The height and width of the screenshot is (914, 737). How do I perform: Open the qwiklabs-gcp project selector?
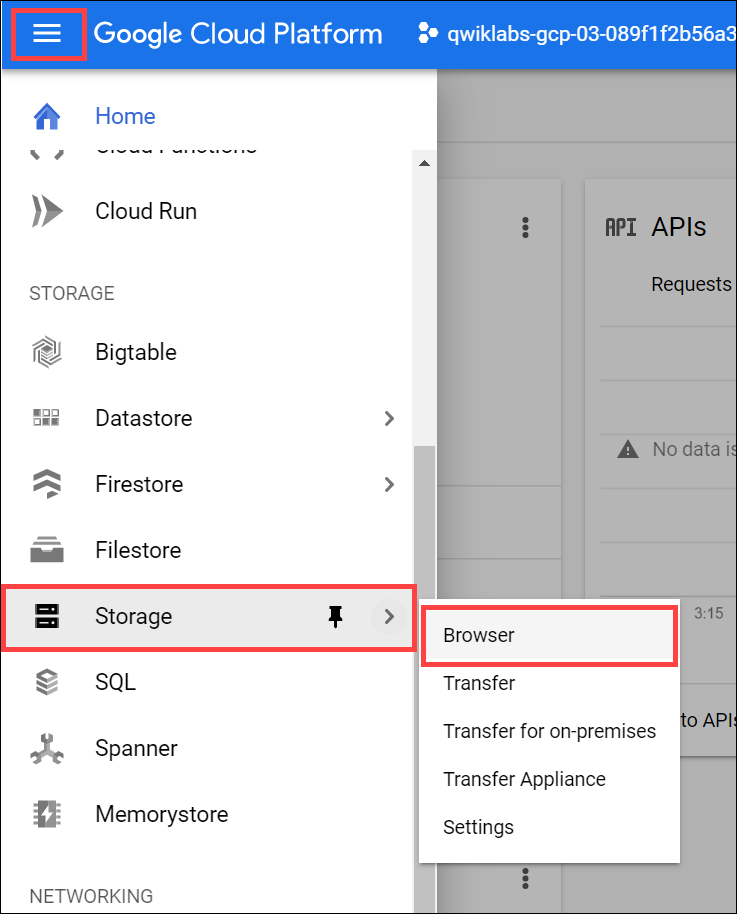[x=591, y=34]
